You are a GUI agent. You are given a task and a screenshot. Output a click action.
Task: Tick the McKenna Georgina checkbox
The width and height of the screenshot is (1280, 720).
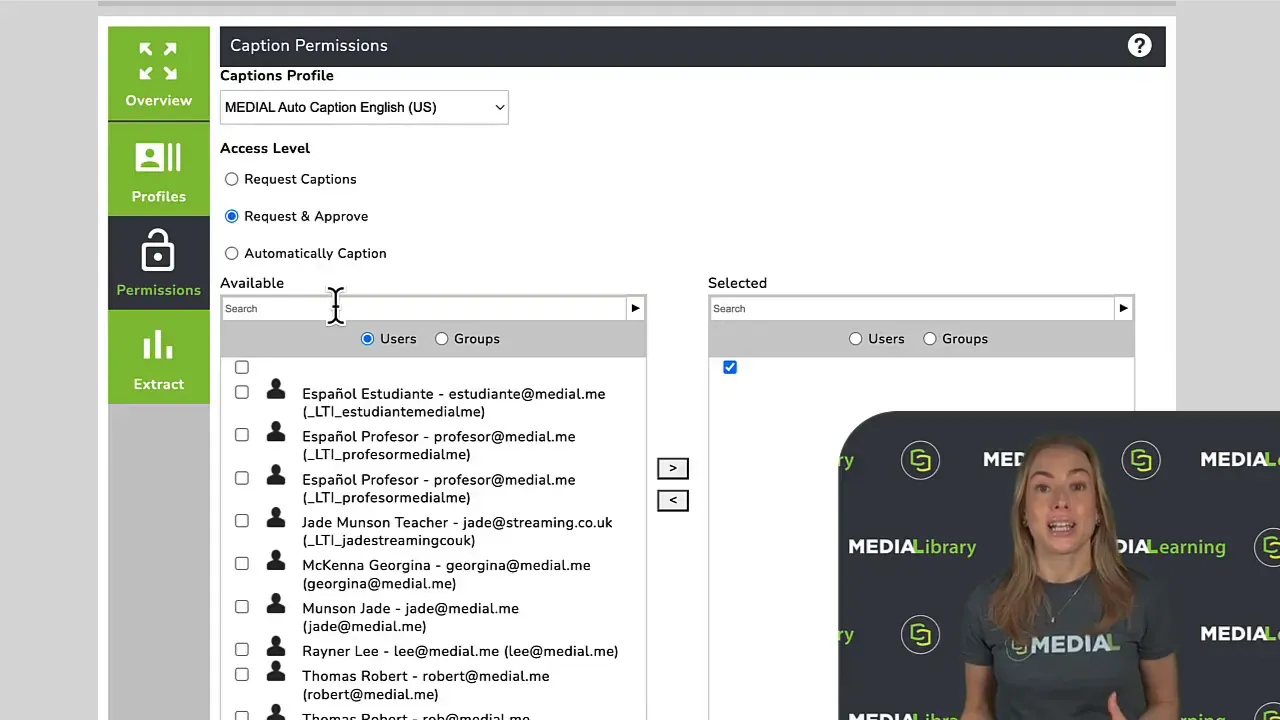[242, 564]
